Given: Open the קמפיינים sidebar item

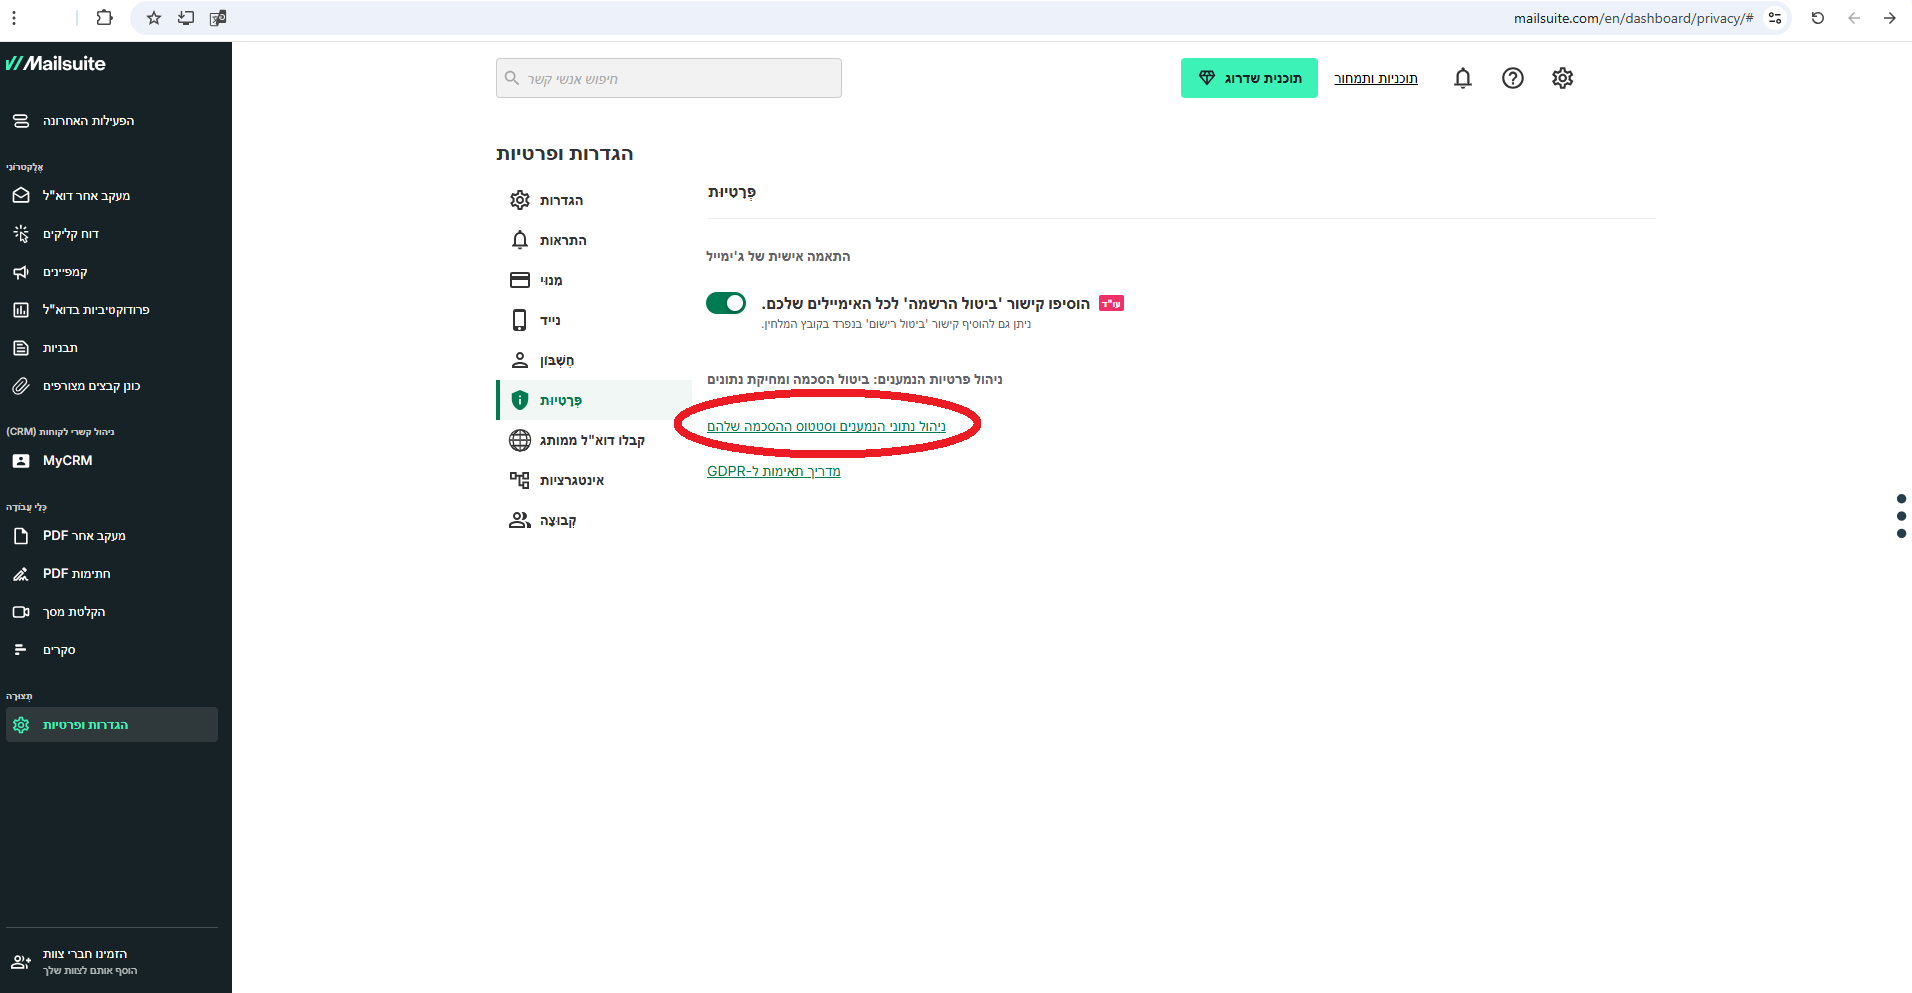Looking at the screenshot, I should pyautogui.click(x=65, y=272).
